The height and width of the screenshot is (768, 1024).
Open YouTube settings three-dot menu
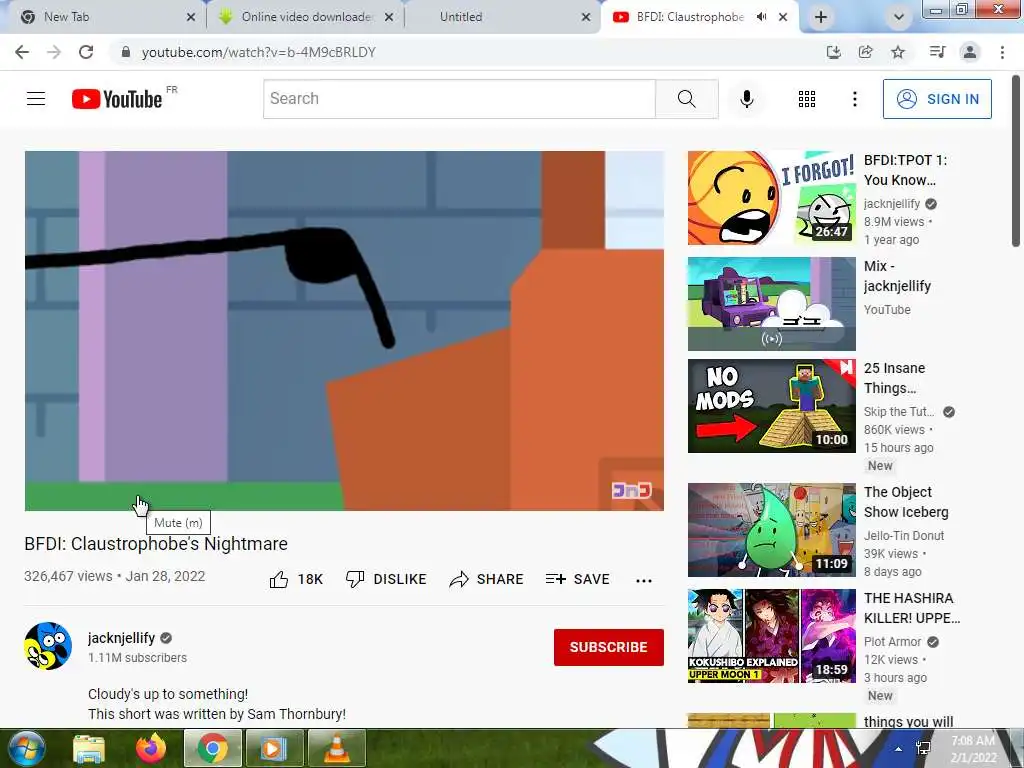pos(854,99)
